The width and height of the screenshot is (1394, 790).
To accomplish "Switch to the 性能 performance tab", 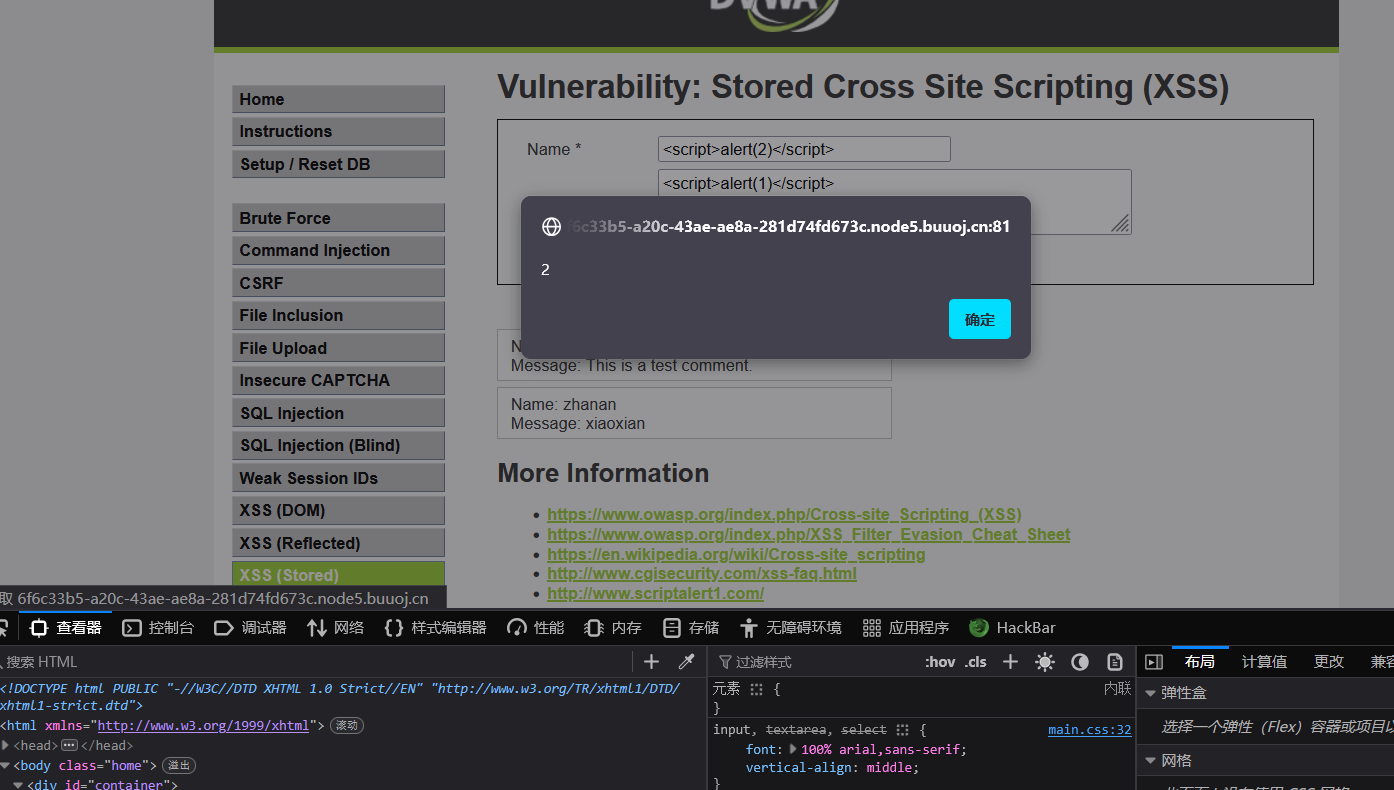I will click(x=536, y=628).
